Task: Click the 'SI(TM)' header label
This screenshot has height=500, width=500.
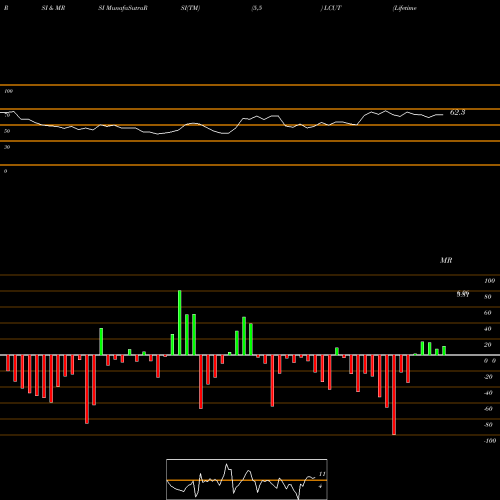Action: [190, 8]
